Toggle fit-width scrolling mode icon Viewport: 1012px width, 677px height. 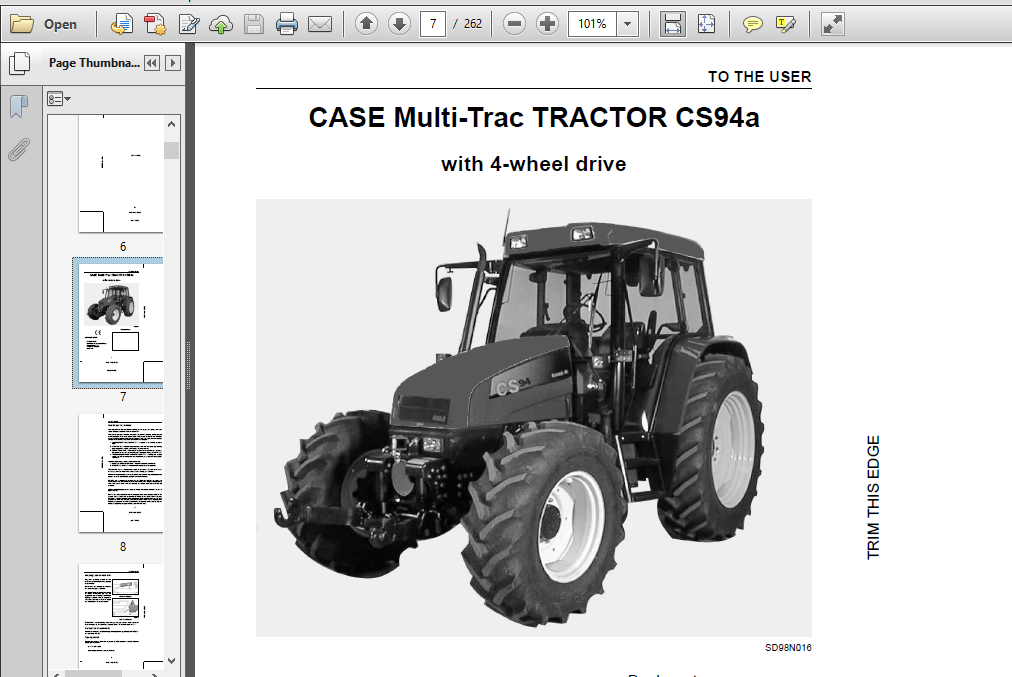(x=673, y=25)
